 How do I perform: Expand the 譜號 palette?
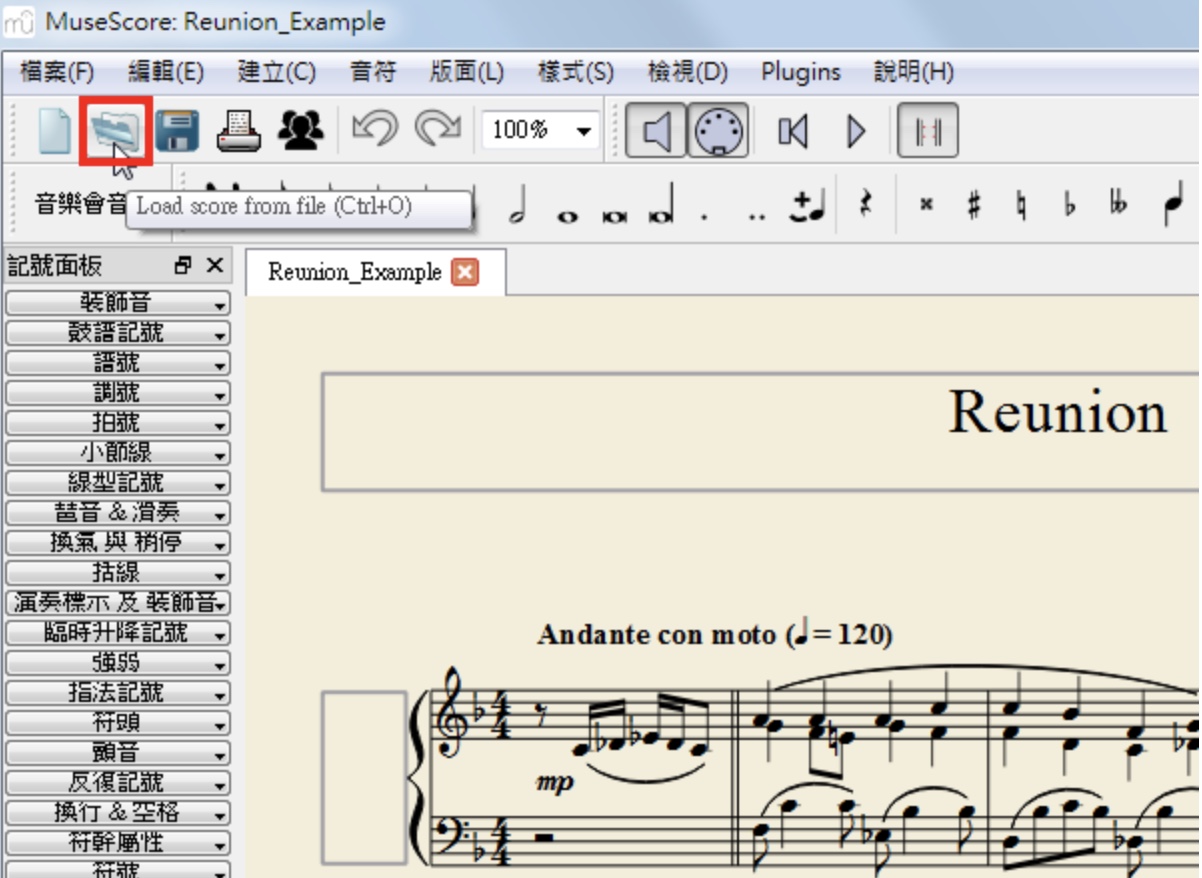pyautogui.click(x=117, y=363)
